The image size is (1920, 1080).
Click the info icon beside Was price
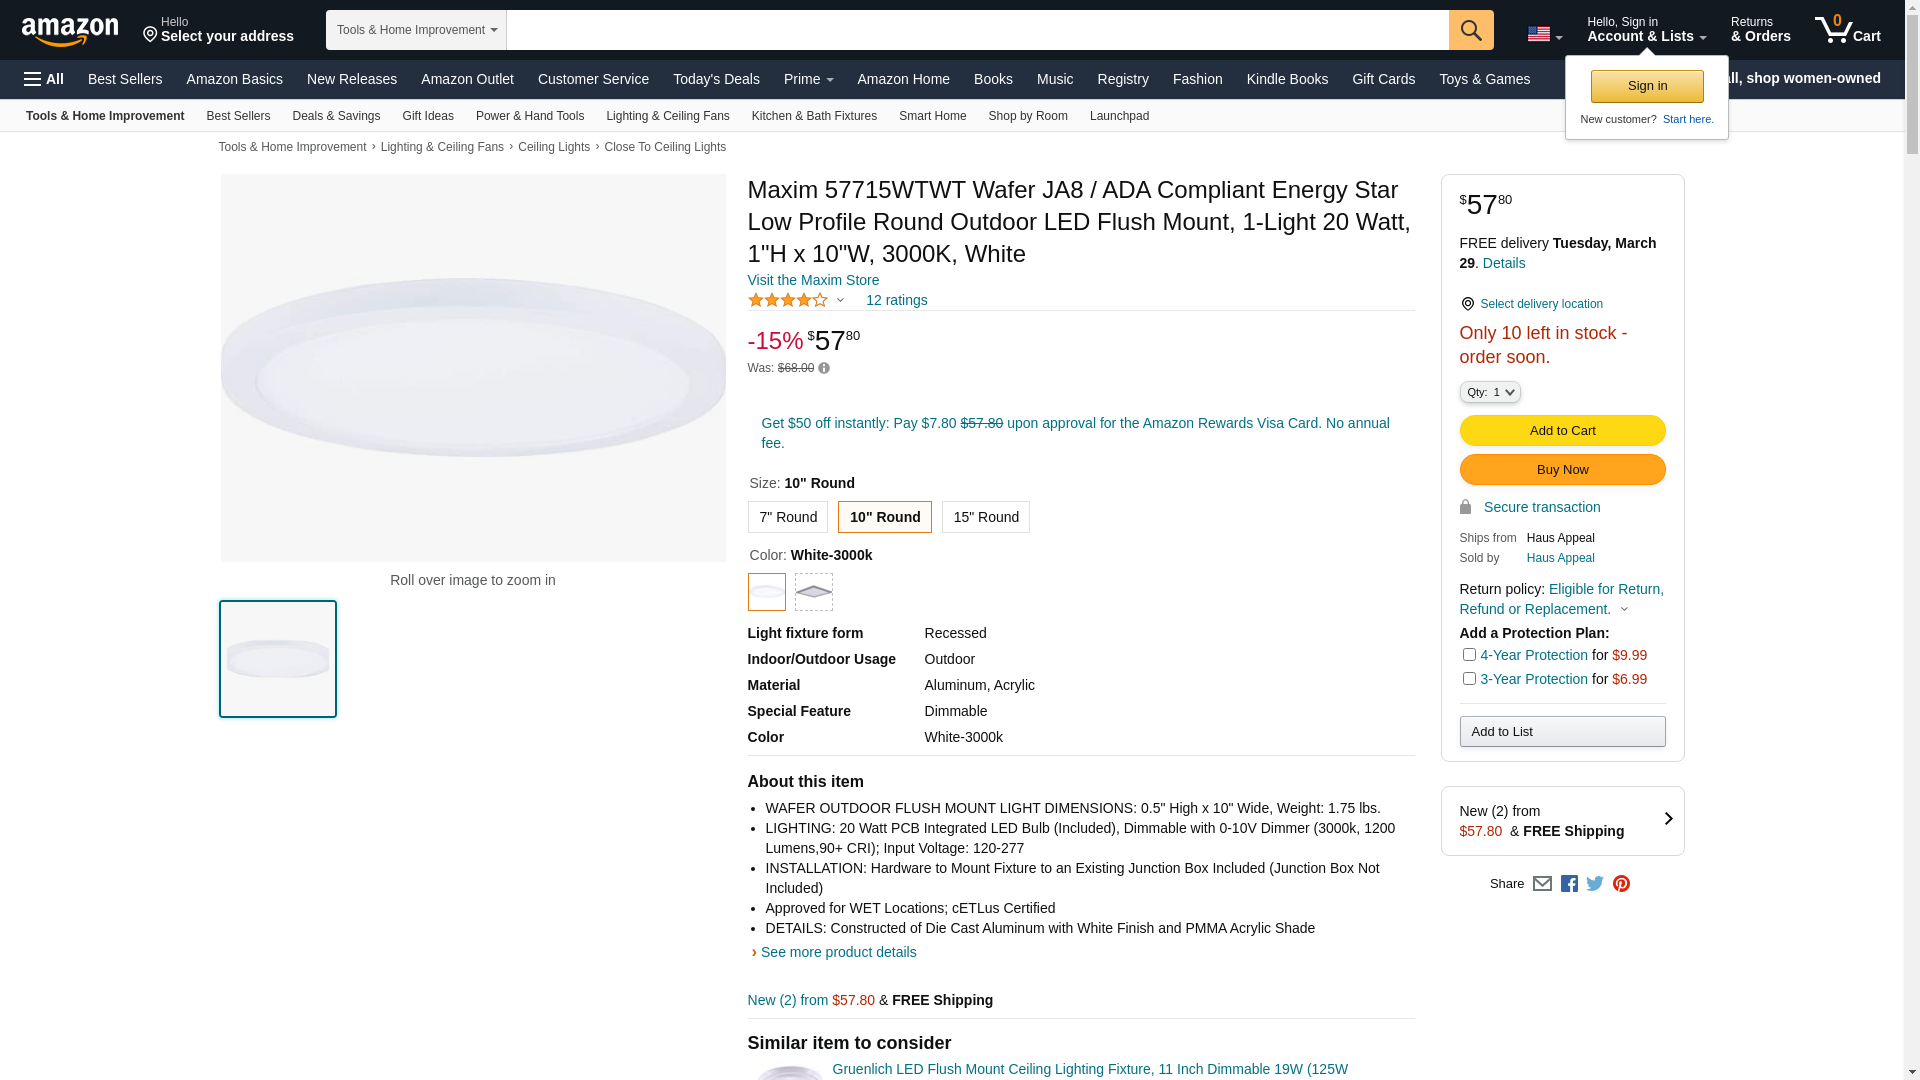[824, 369]
